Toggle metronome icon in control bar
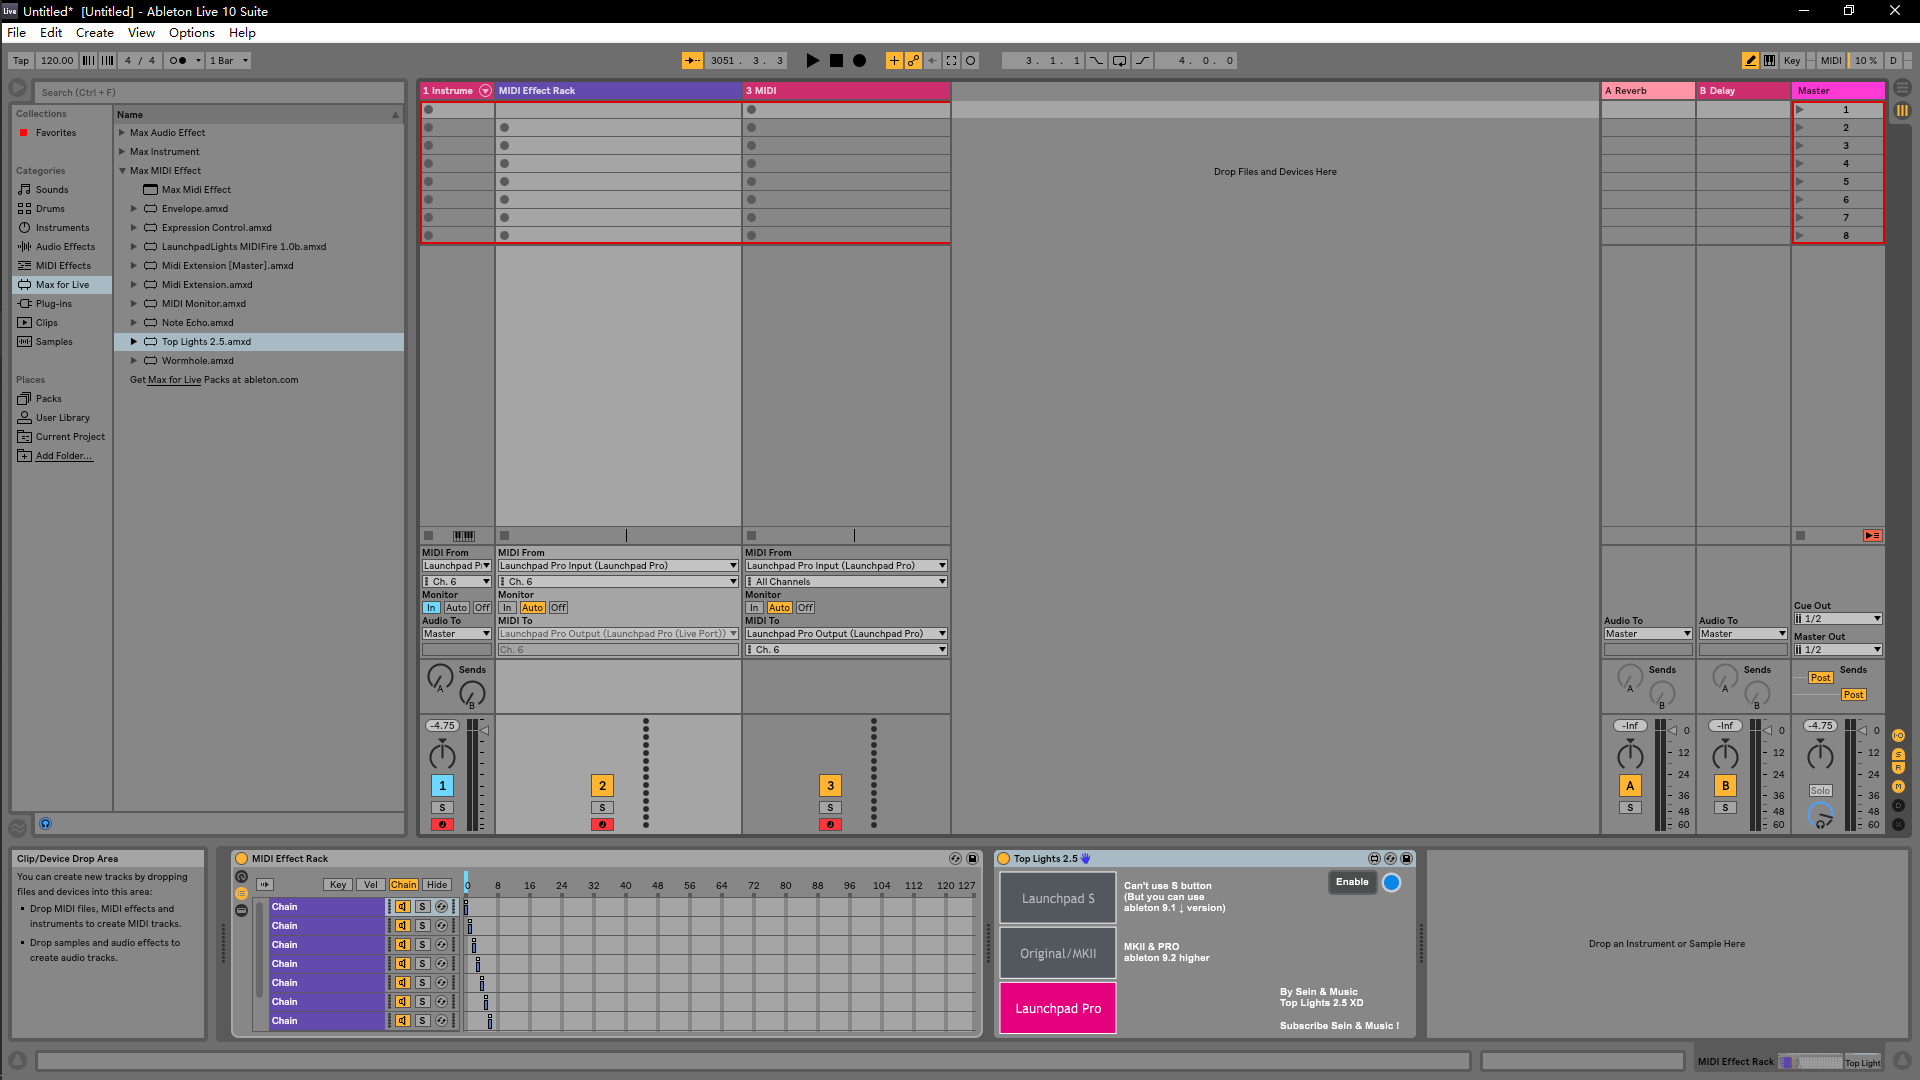 click(177, 61)
